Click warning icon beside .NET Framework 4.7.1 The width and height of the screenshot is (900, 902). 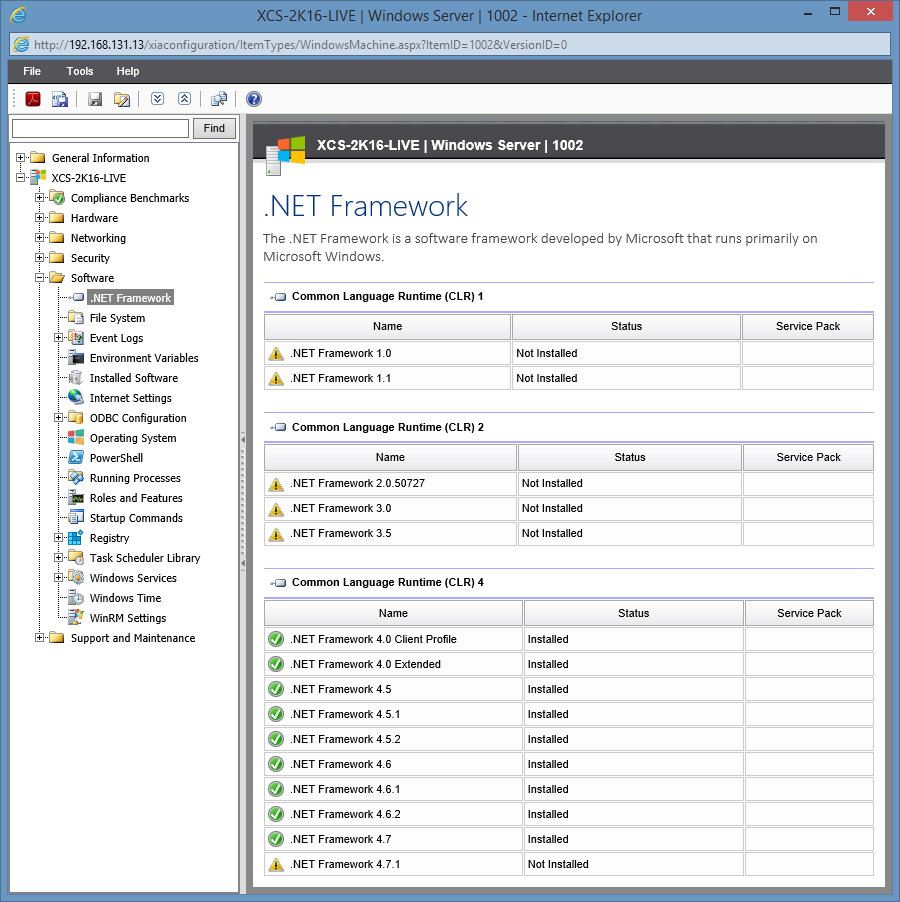[x=276, y=864]
